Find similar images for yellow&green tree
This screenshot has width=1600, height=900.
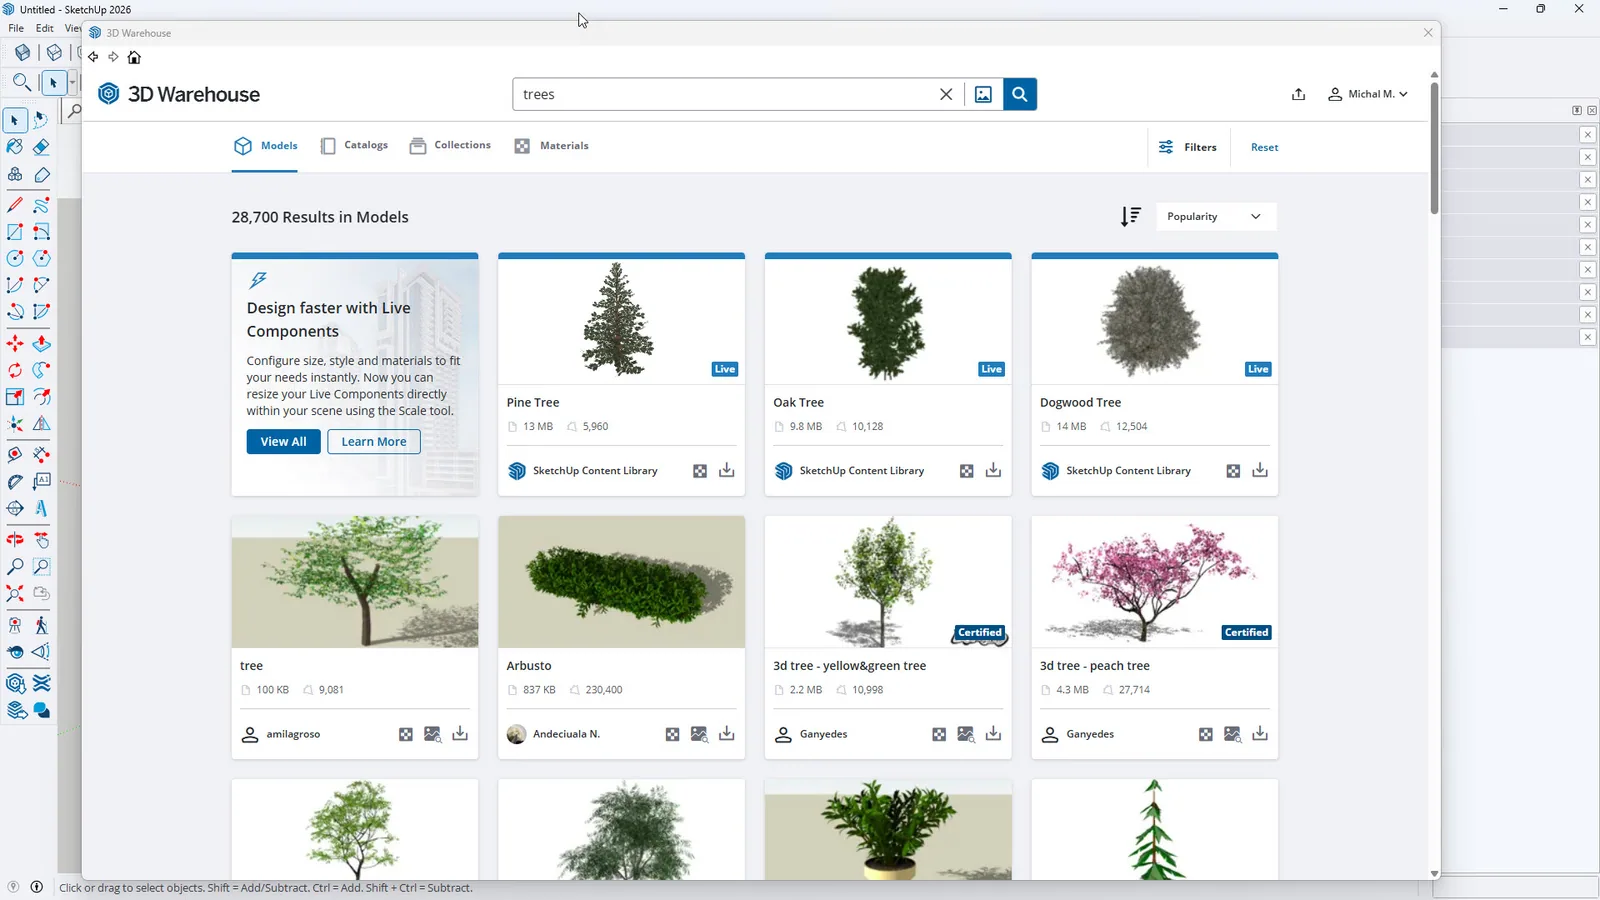click(966, 734)
